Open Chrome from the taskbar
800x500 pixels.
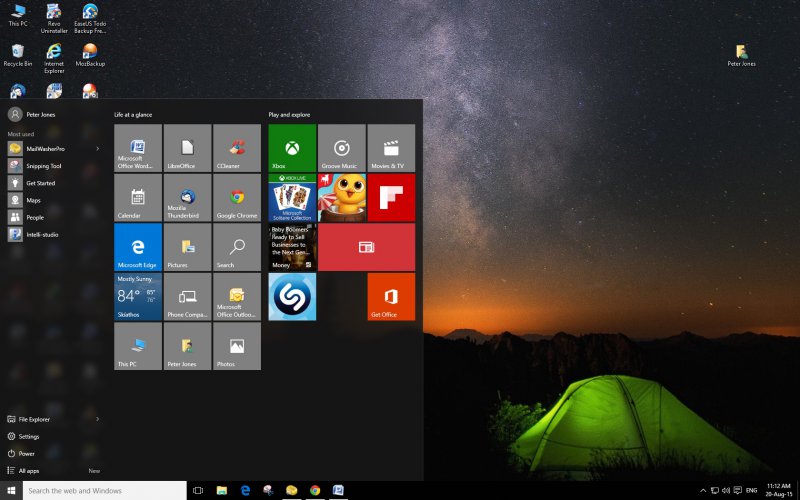(x=315, y=490)
